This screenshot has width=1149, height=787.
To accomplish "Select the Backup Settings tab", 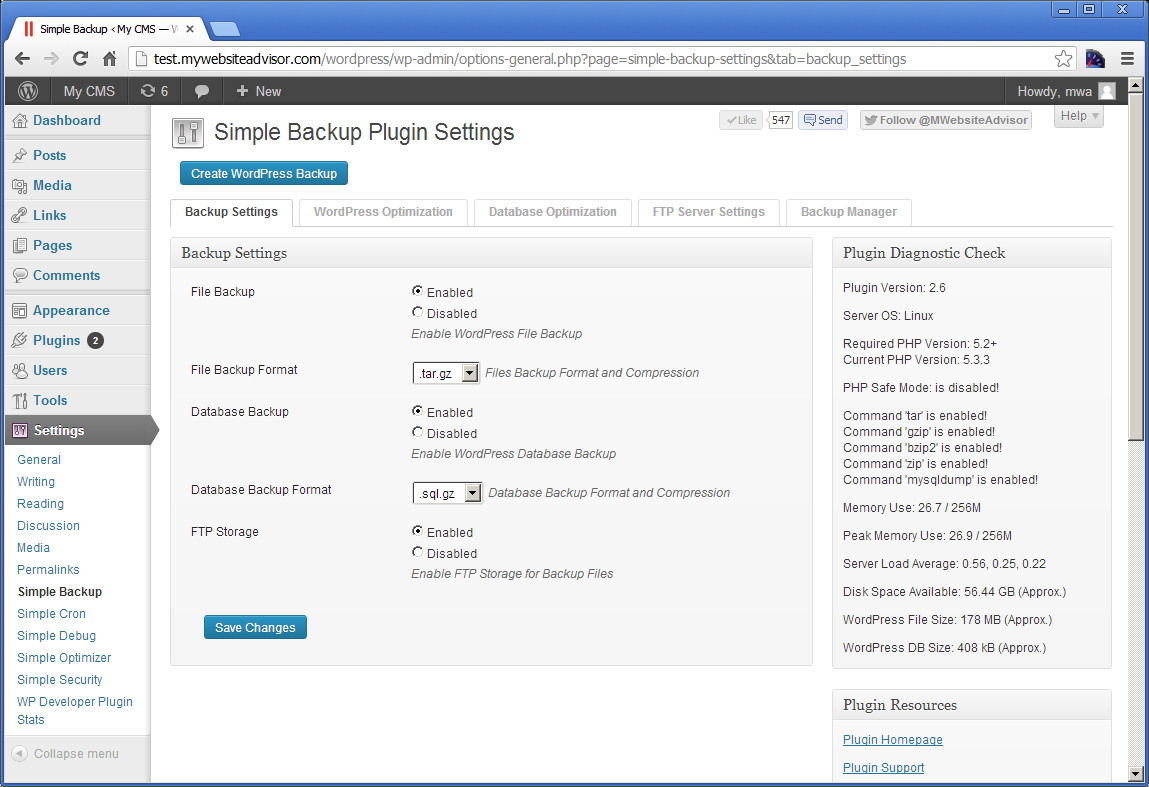I will tap(231, 212).
